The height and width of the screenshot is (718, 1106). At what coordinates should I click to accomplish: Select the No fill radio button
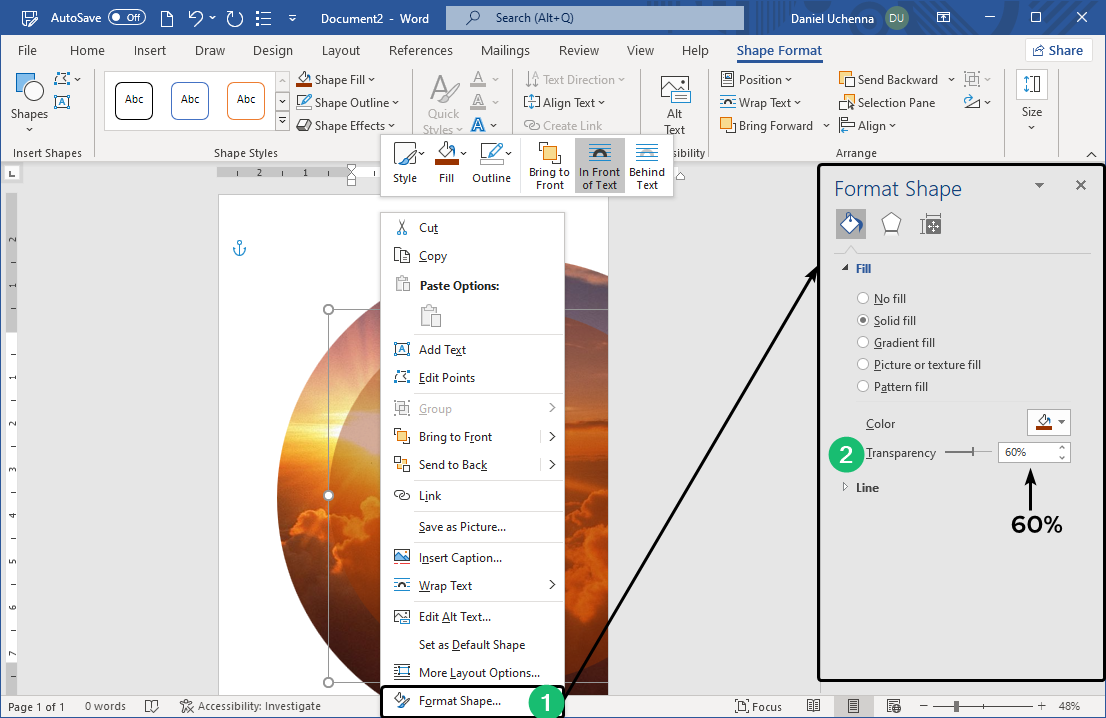point(863,299)
